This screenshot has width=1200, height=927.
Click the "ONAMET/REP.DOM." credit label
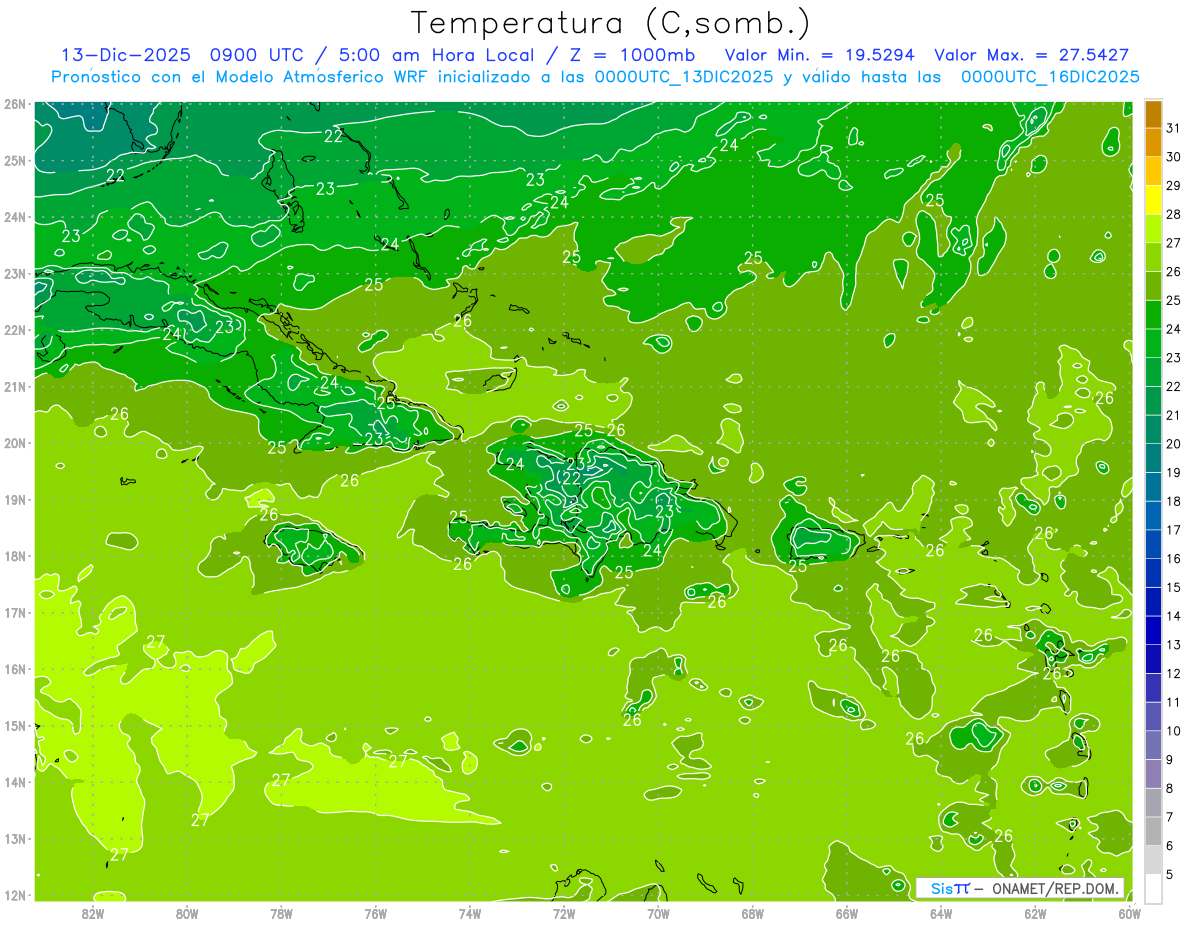(1055, 888)
